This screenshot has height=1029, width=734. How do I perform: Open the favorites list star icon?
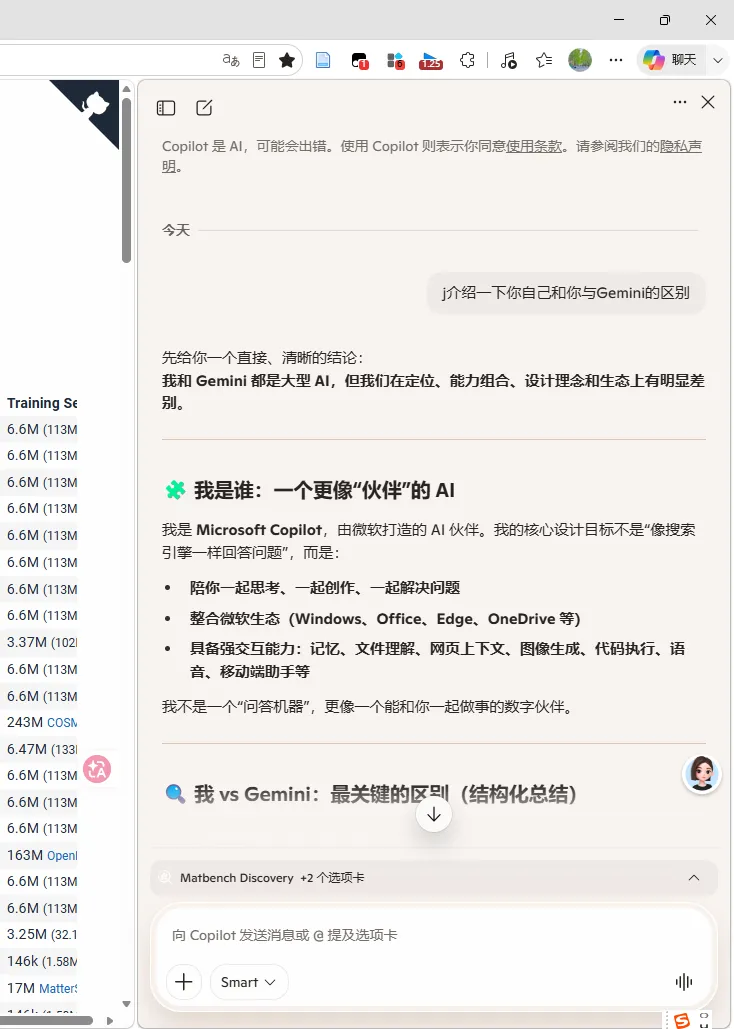(x=544, y=60)
